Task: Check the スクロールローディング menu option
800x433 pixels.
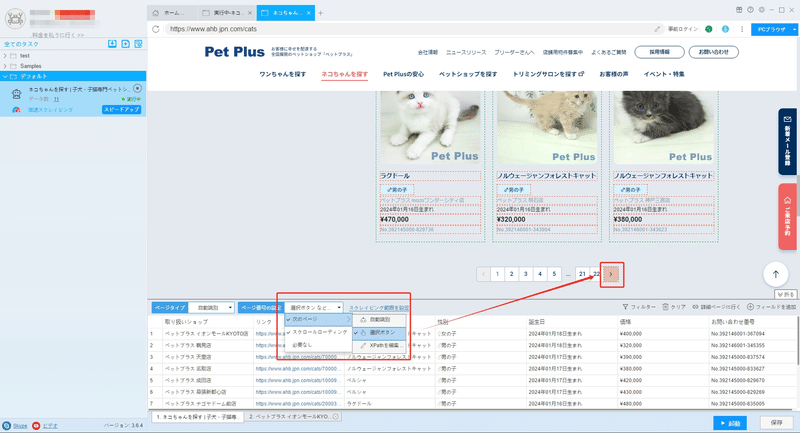Action: point(318,332)
